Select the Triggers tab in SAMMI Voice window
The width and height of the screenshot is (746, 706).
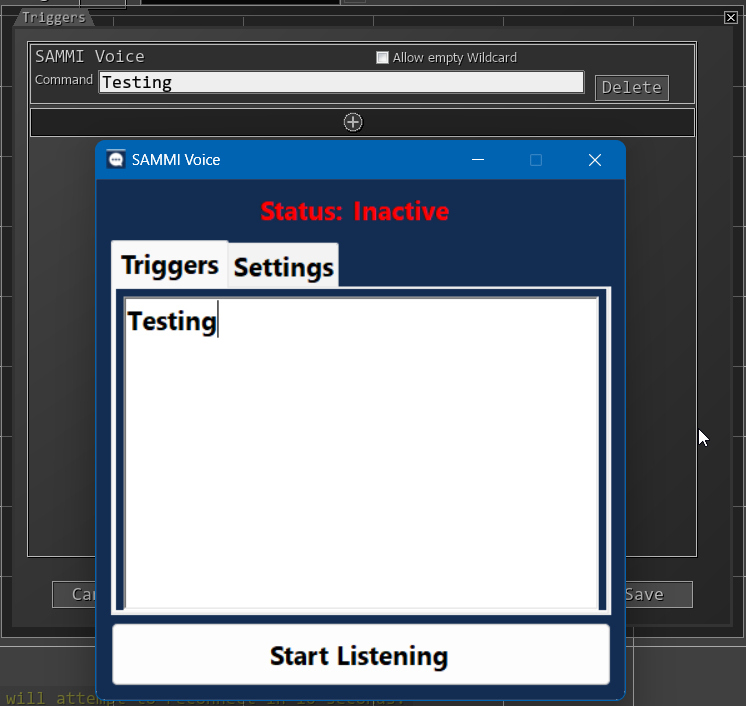click(x=170, y=265)
